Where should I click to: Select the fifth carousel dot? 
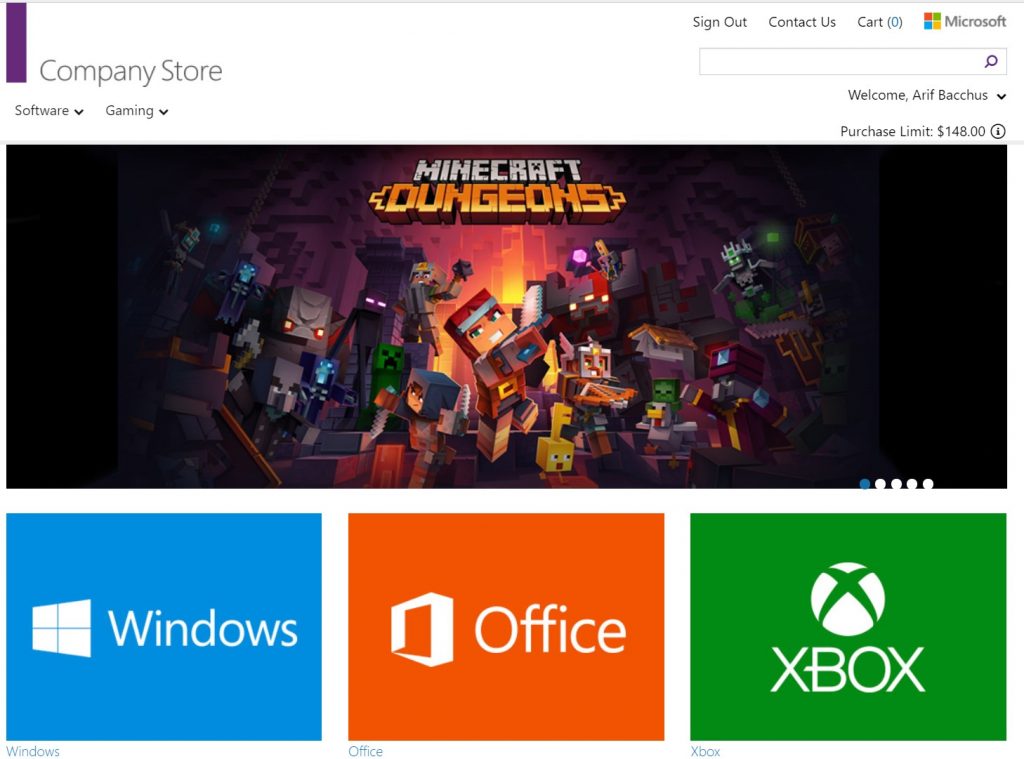click(928, 484)
